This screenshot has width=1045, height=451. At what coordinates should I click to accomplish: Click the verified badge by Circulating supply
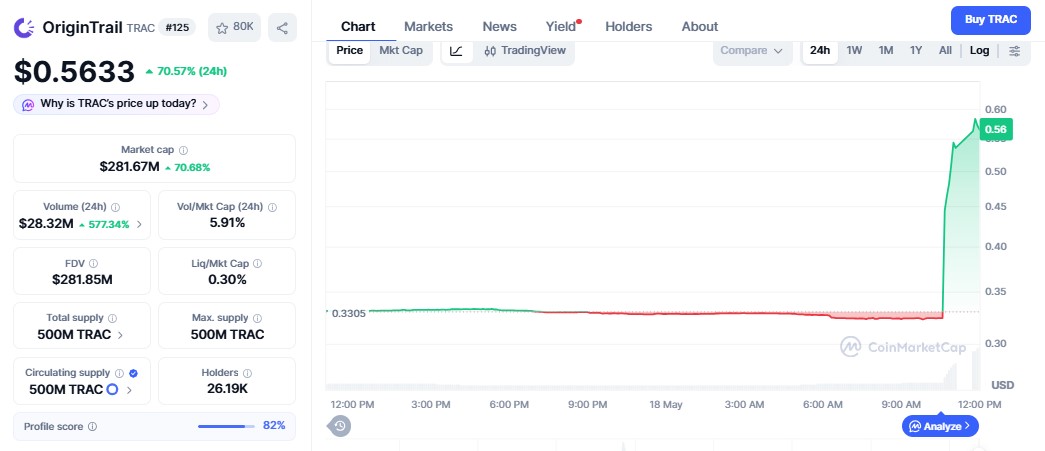[x=133, y=373]
